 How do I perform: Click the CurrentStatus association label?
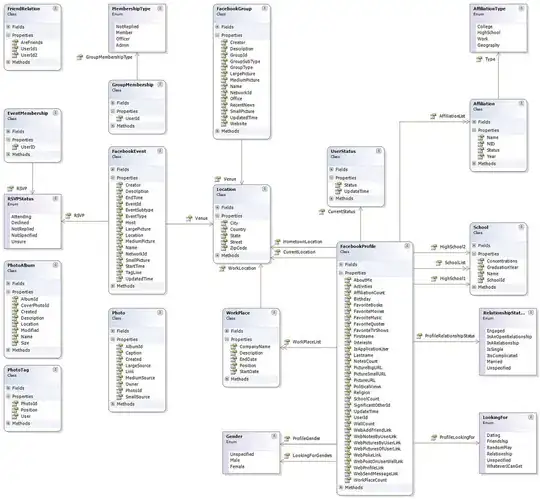tap(341, 211)
